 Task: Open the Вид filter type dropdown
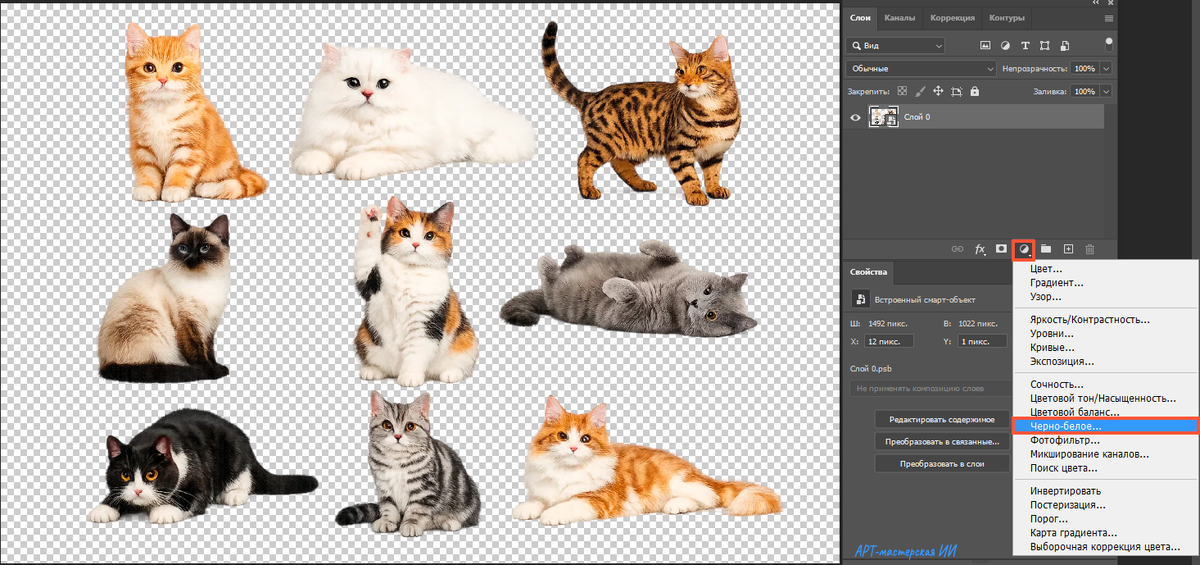[895, 46]
